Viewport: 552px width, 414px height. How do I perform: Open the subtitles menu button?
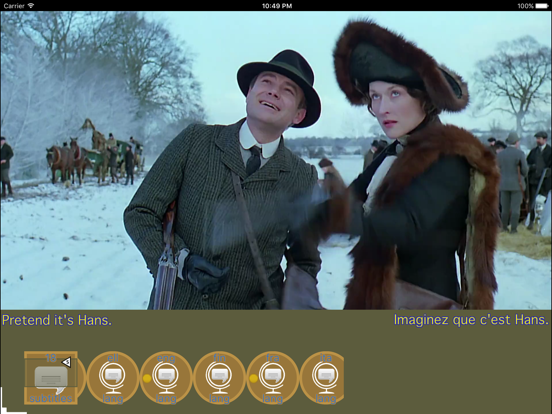(x=51, y=378)
